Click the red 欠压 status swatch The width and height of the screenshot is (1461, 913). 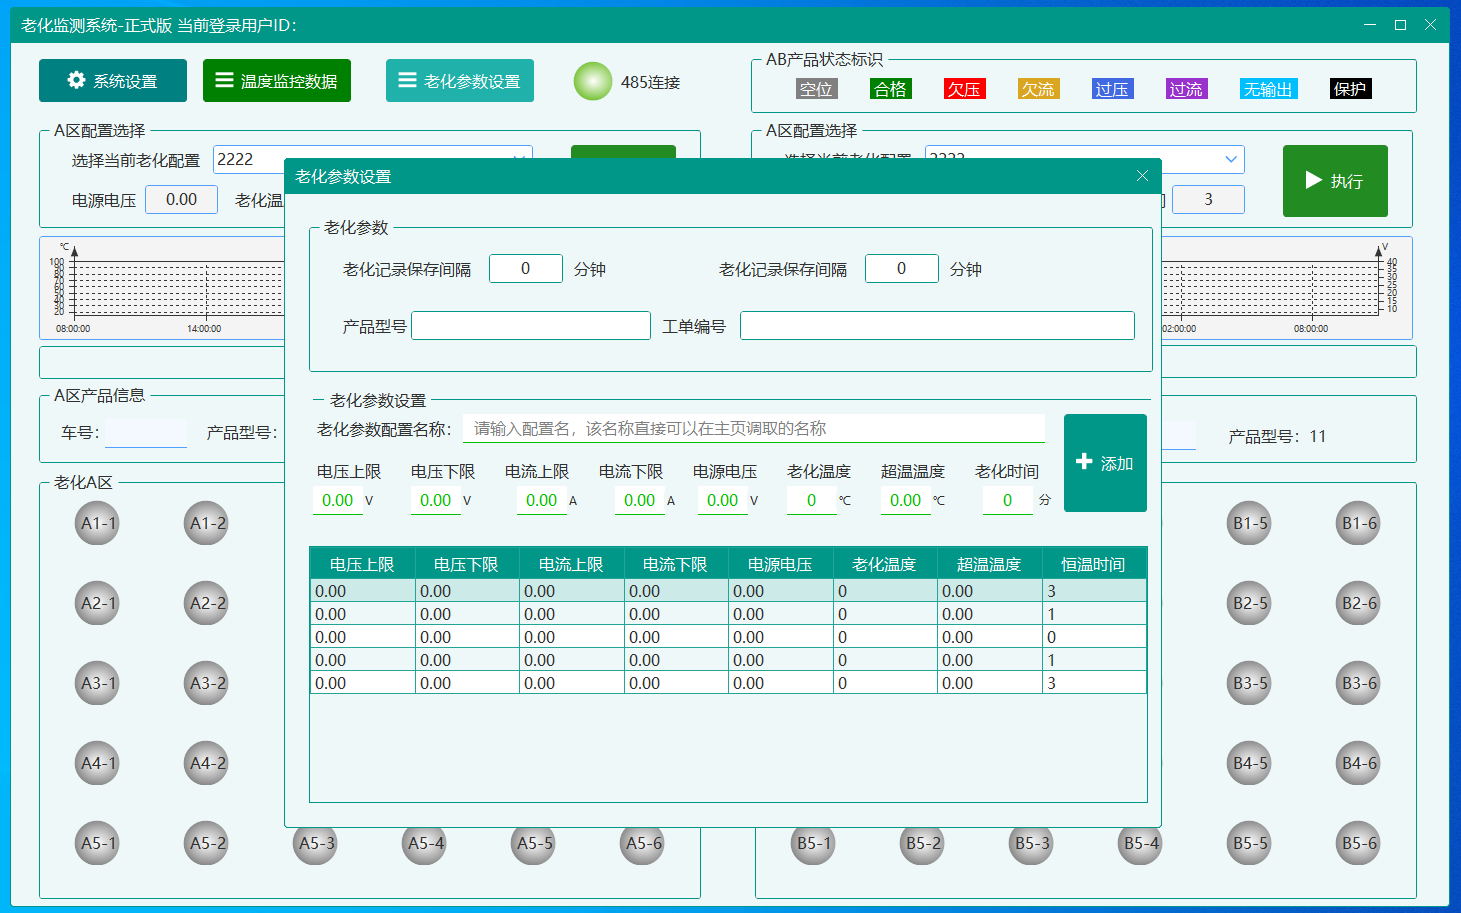pyautogui.click(x=964, y=89)
